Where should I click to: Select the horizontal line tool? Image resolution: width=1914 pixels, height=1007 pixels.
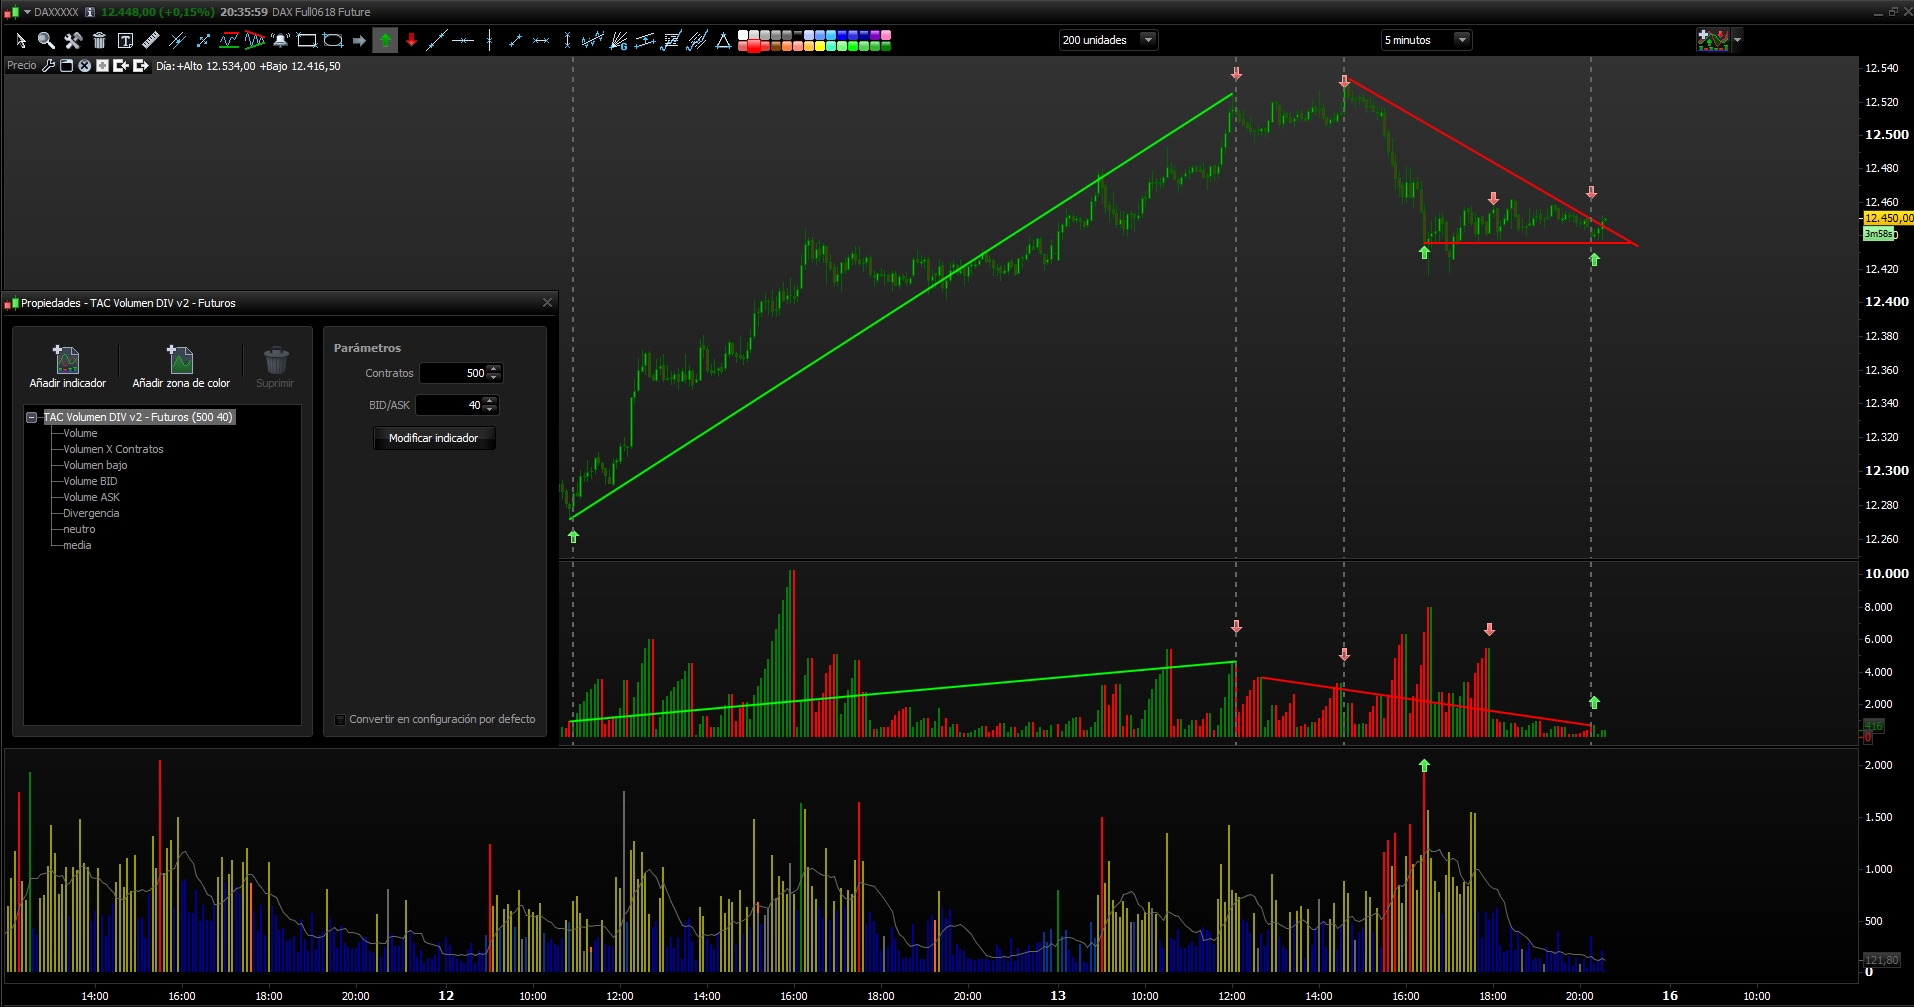pos(463,40)
